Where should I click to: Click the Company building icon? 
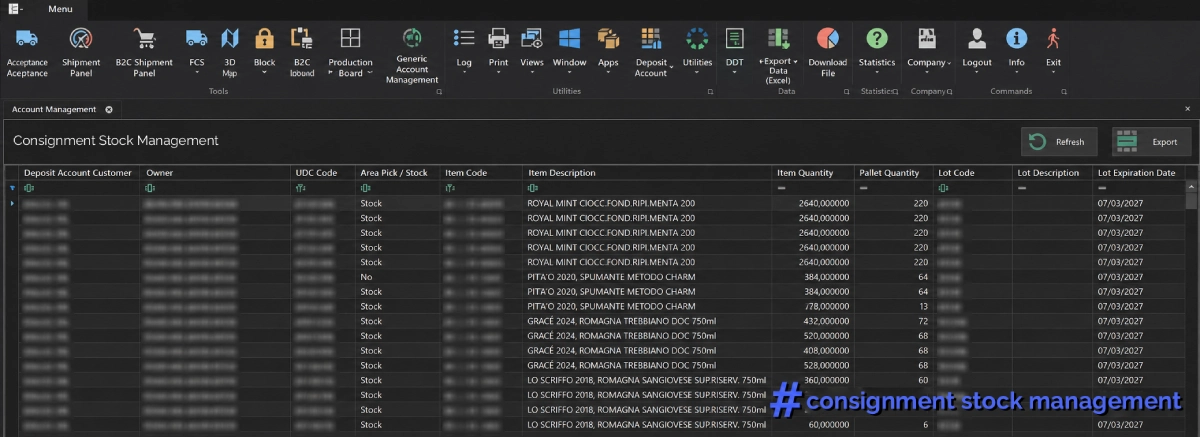(927, 38)
